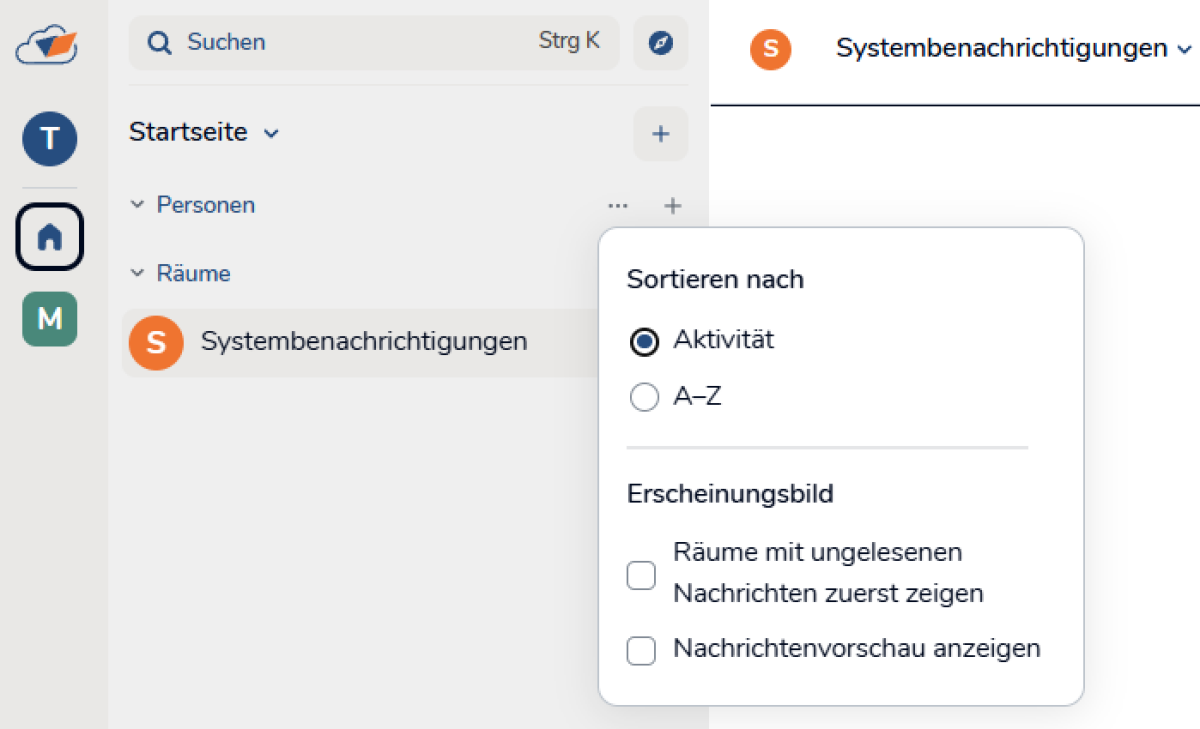Open the Systembenachrichtigungen room in the list

pos(363,342)
